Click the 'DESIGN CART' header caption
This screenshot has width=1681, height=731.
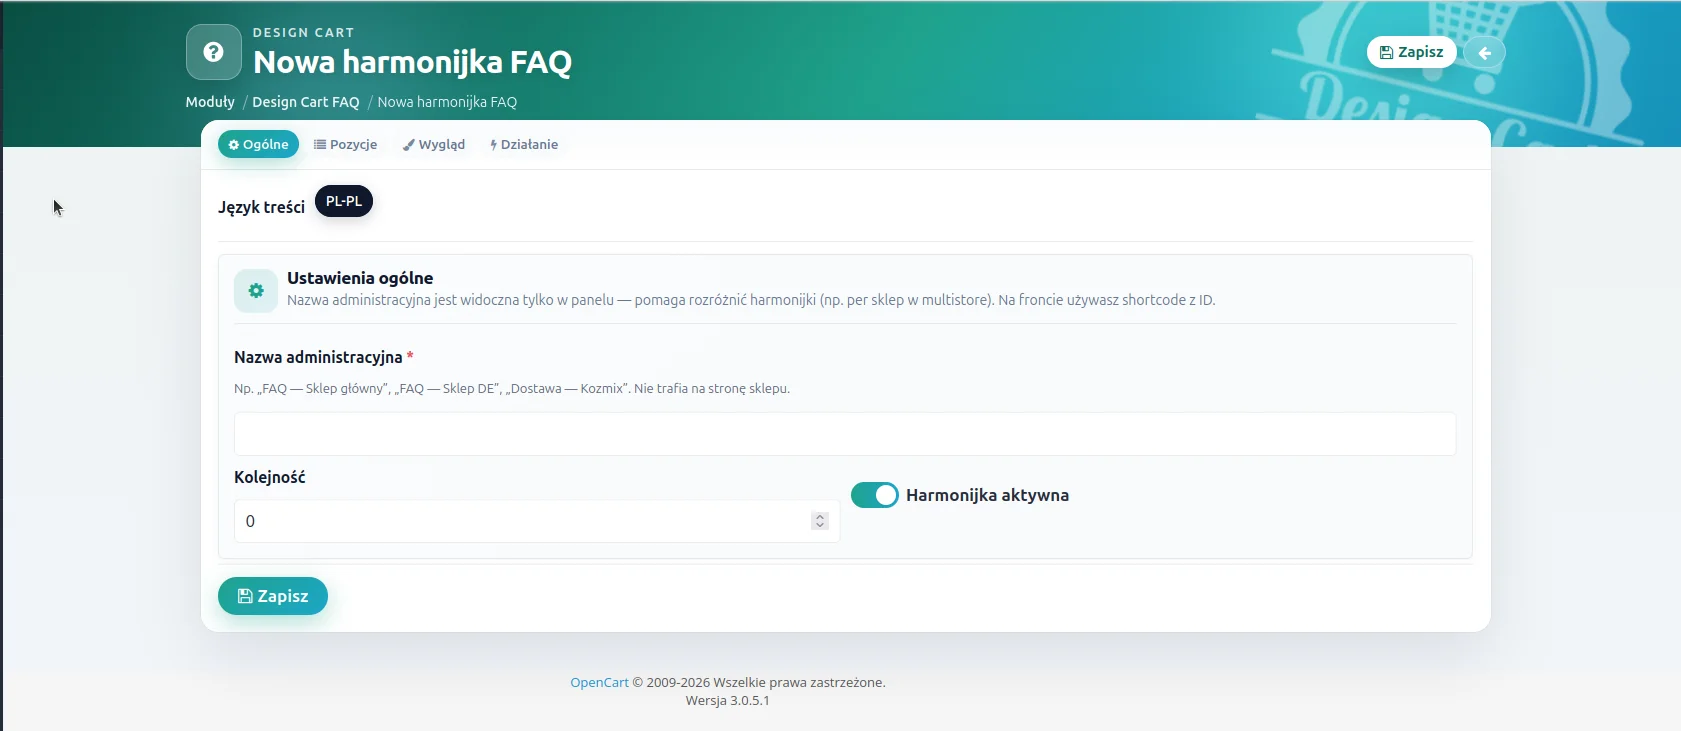point(304,33)
